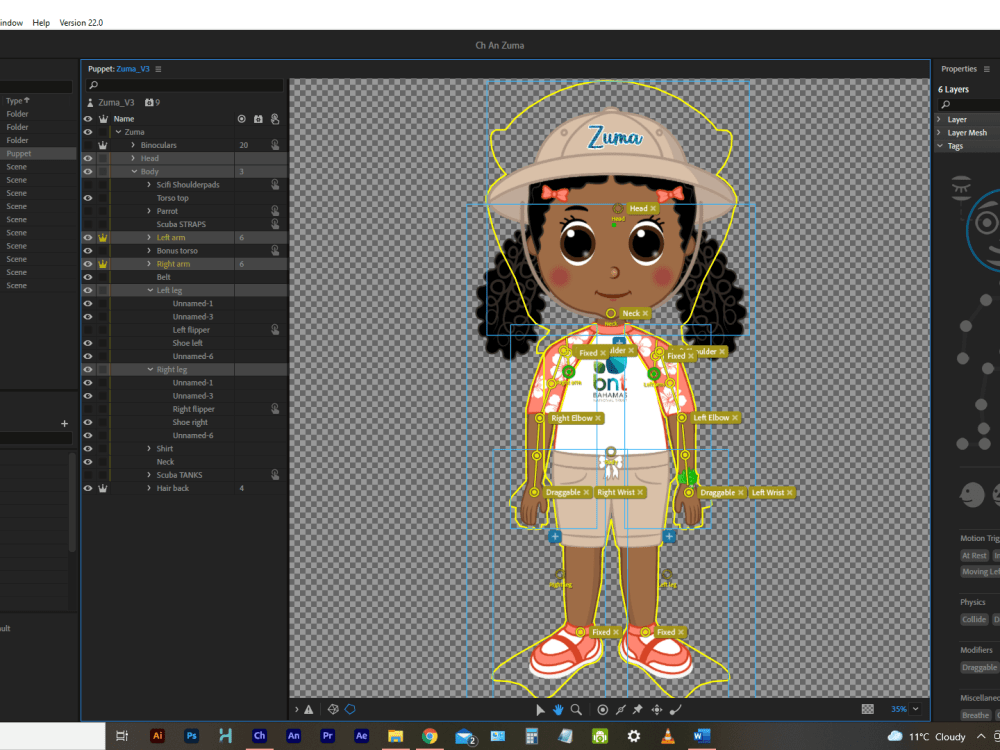Expand the Layer section in Properties
The width and height of the screenshot is (1000, 750).
(x=939, y=119)
